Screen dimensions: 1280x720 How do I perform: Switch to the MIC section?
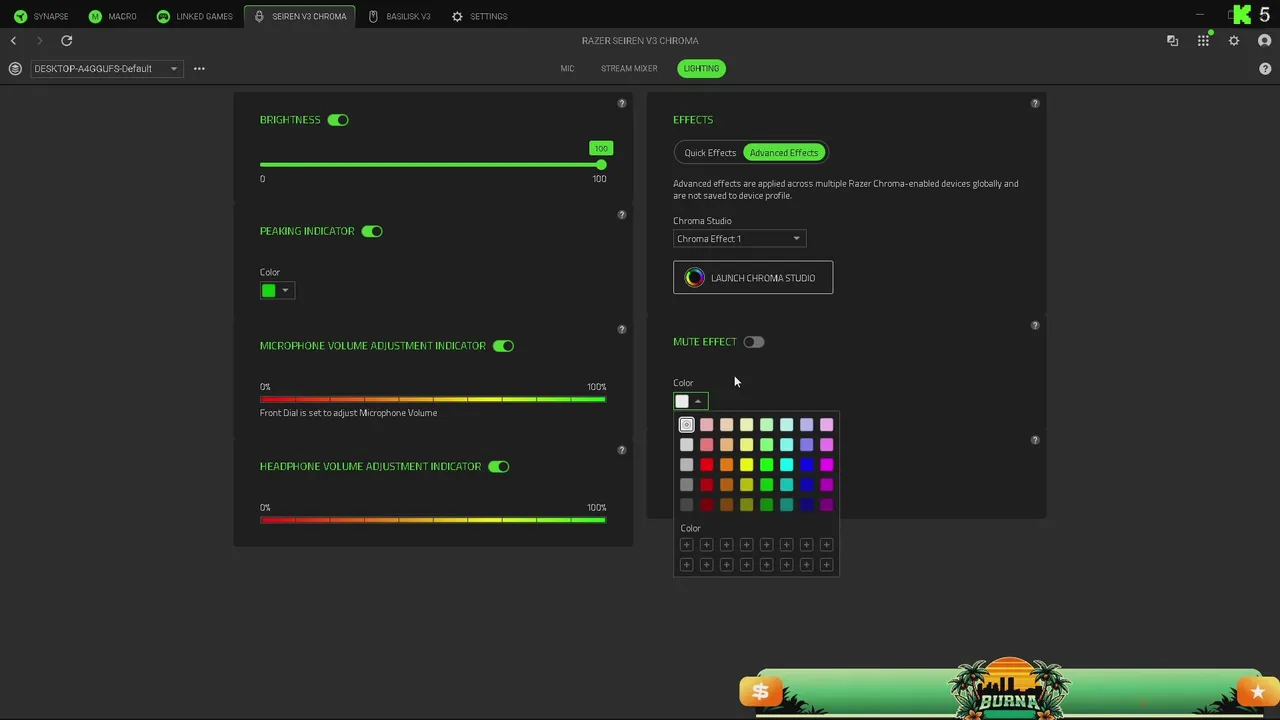tap(567, 69)
